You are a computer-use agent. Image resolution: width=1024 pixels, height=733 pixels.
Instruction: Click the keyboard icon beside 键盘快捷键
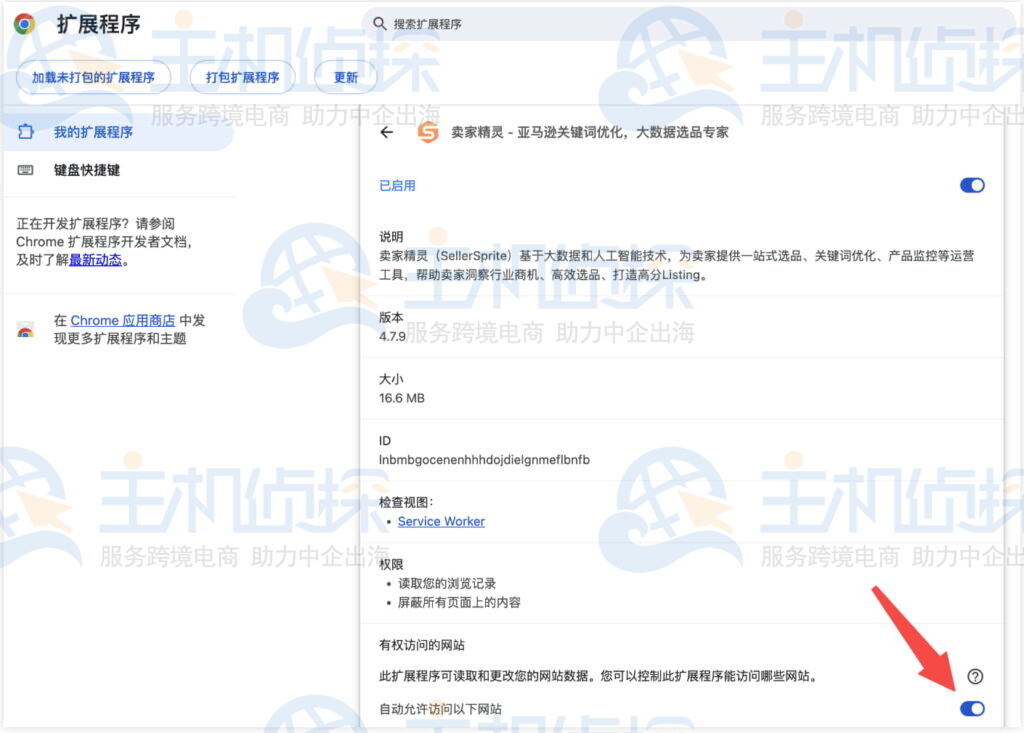(25, 170)
